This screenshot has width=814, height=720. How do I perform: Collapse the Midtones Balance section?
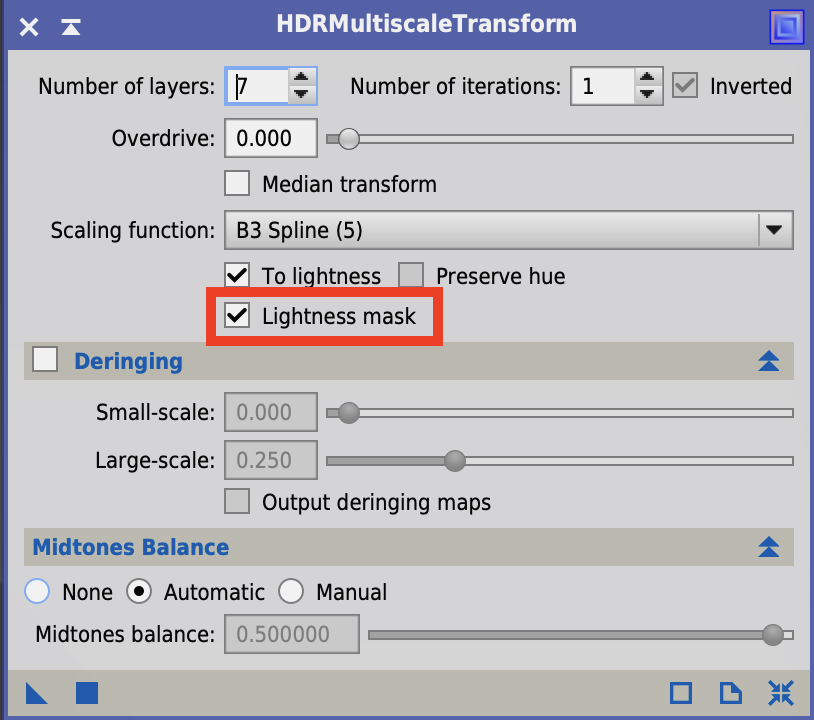pos(768,547)
